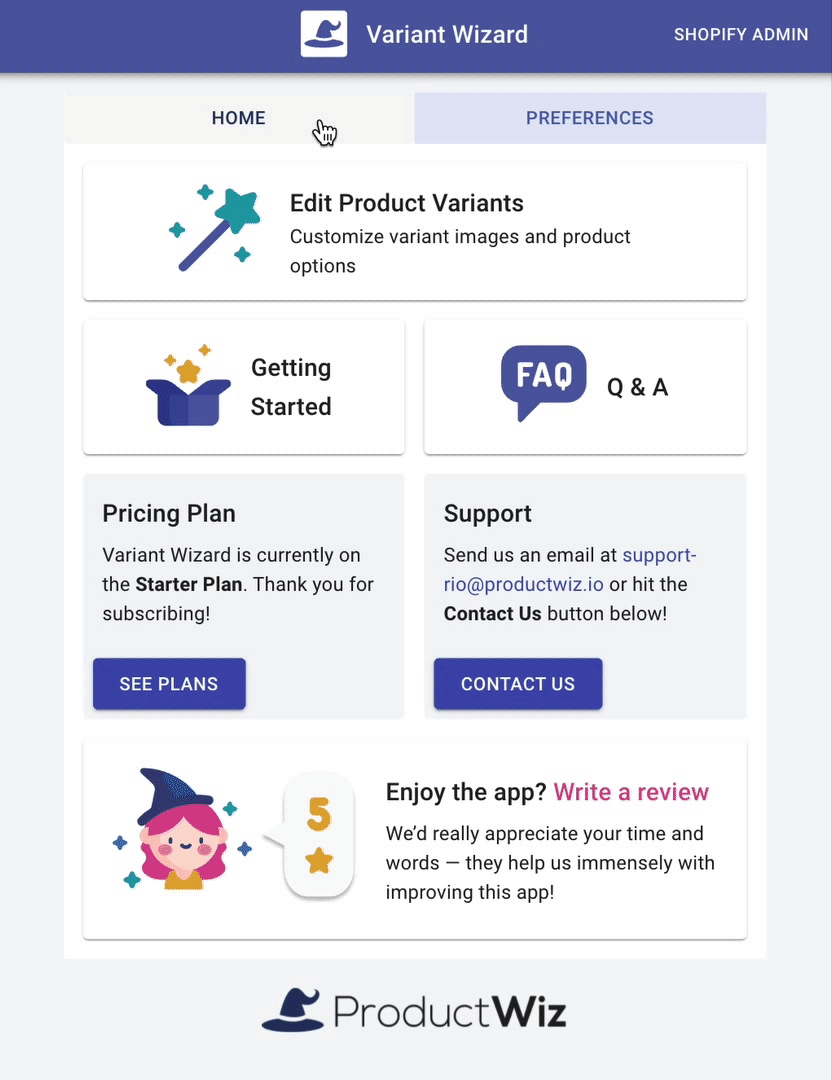Click the magic wand icon
The width and height of the screenshot is (832, 1080).
coord(215,228)
